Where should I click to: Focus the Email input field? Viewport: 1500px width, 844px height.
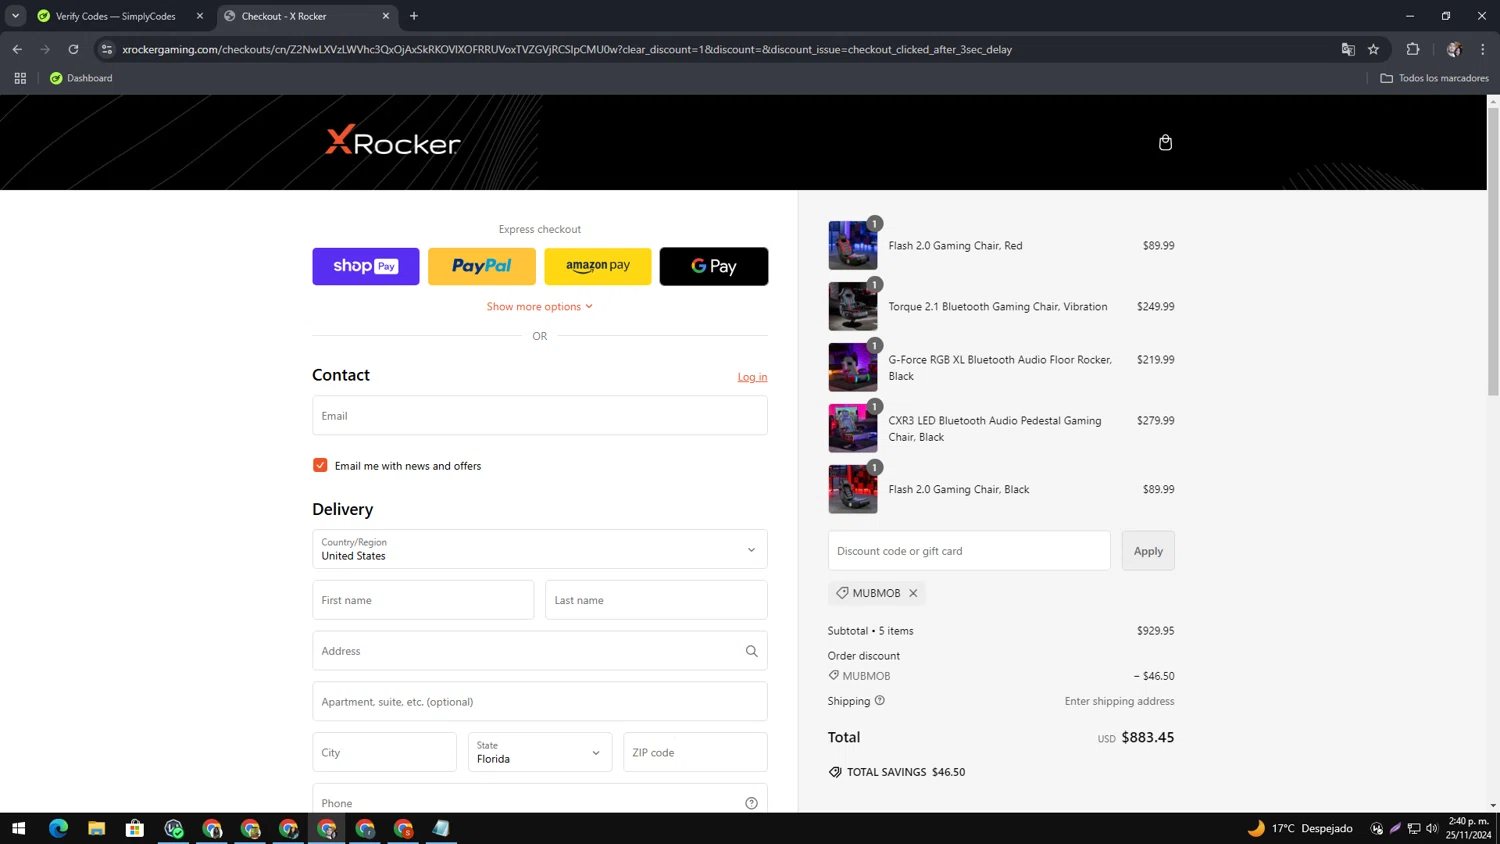click(x=540, y=415)
